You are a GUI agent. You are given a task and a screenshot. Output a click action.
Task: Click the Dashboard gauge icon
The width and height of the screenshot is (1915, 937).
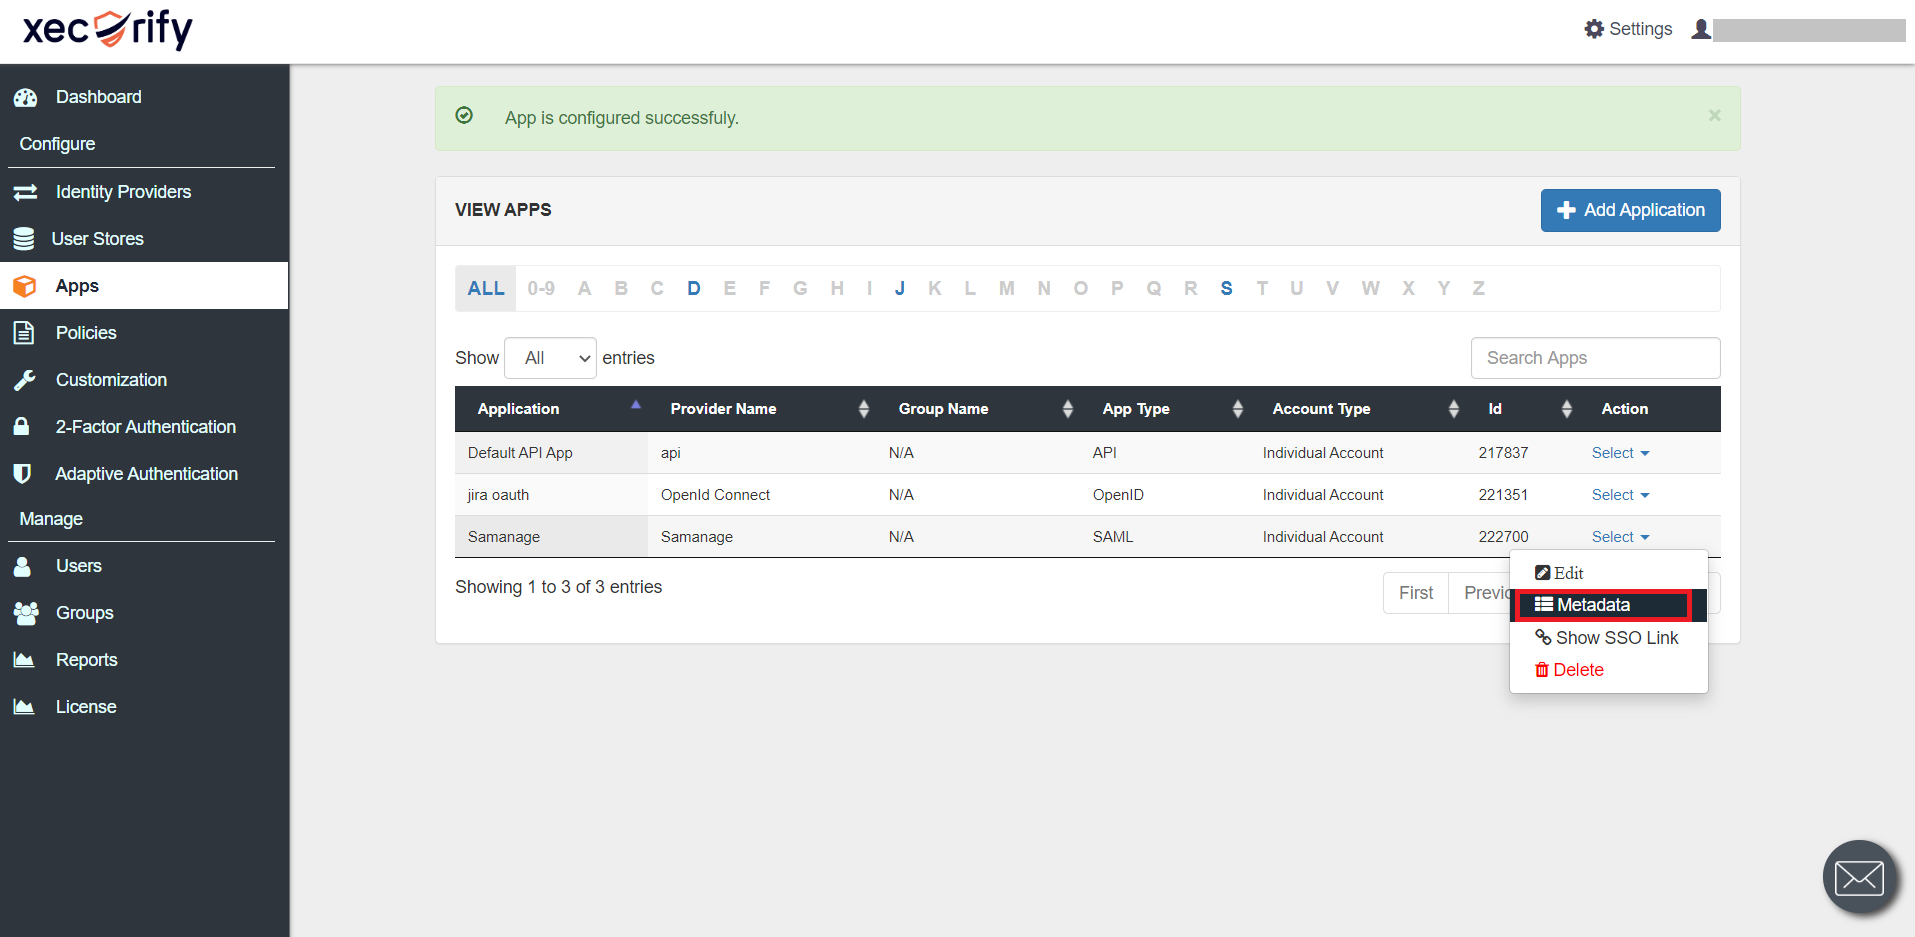pos(25,97)
